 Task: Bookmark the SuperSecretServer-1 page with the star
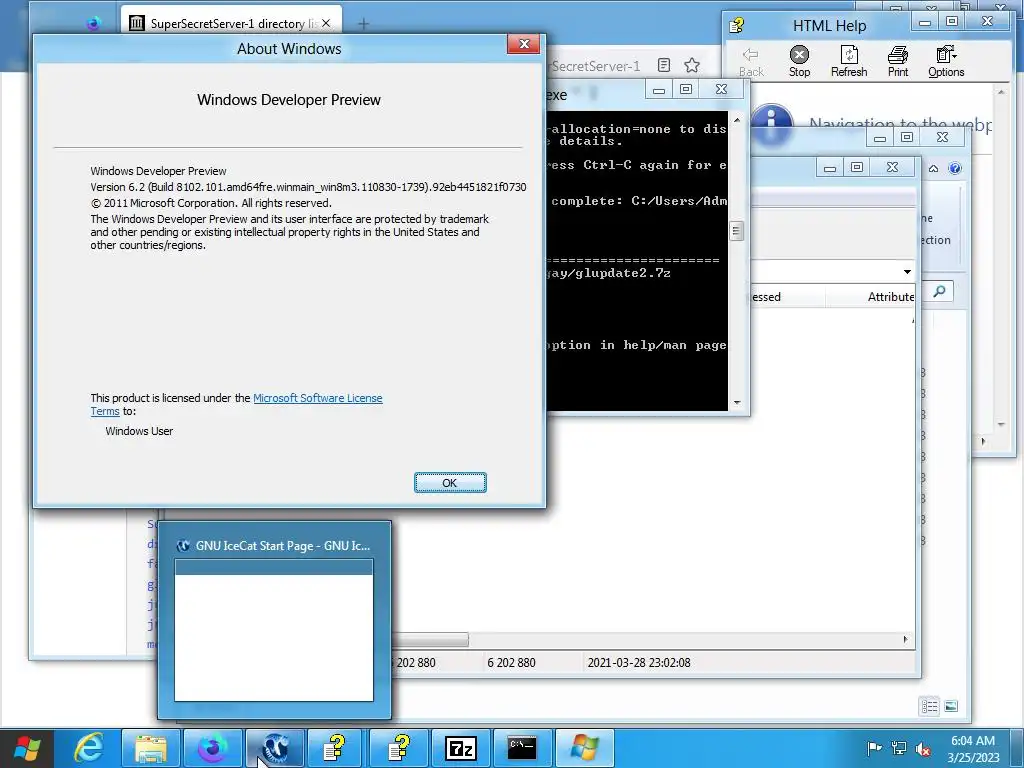[692, 65]
